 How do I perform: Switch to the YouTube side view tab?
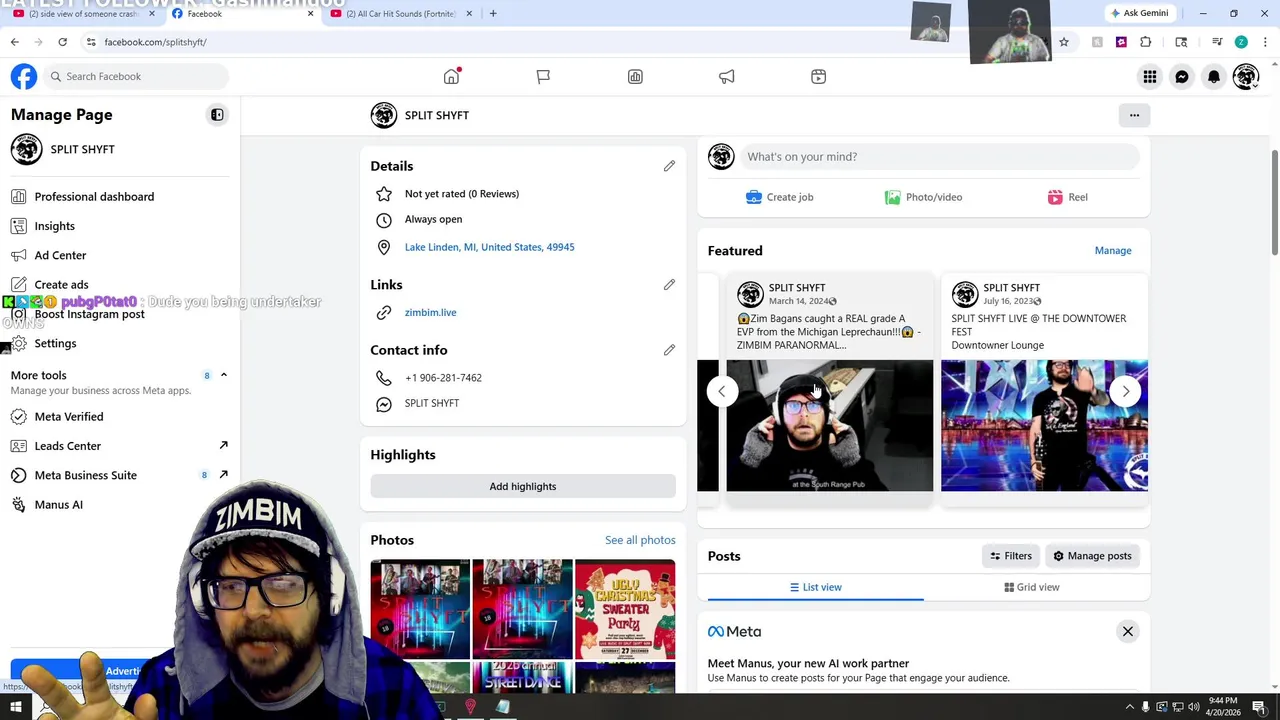click(x=85, y=14)
